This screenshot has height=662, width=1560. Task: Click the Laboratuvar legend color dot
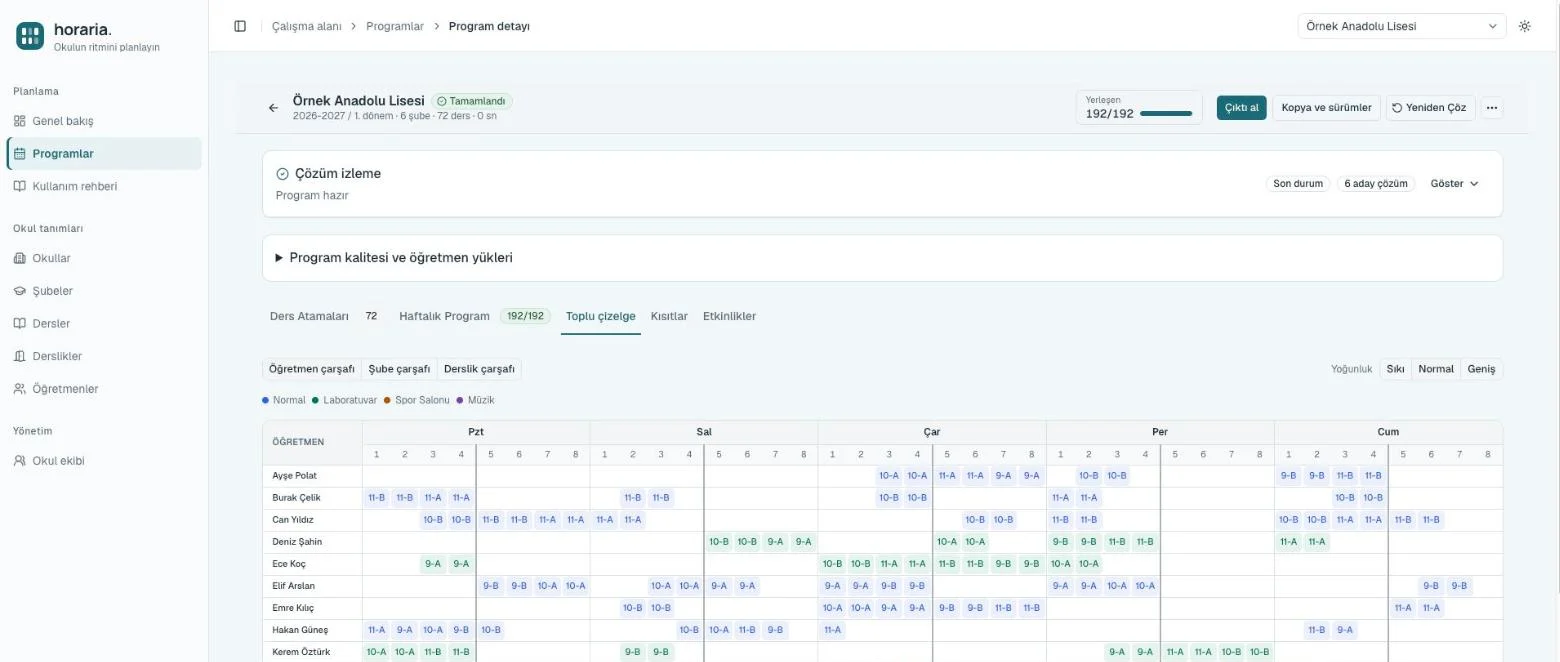[315, 400]
